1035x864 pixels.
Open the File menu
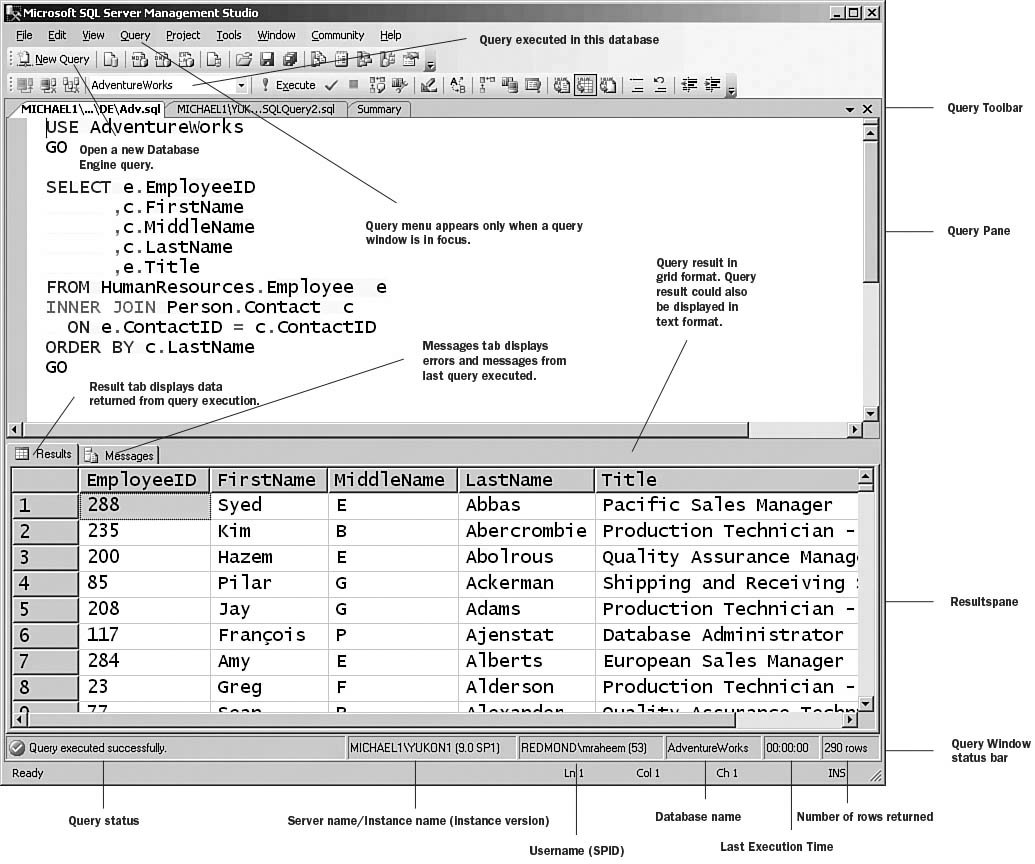click(24, 36)
